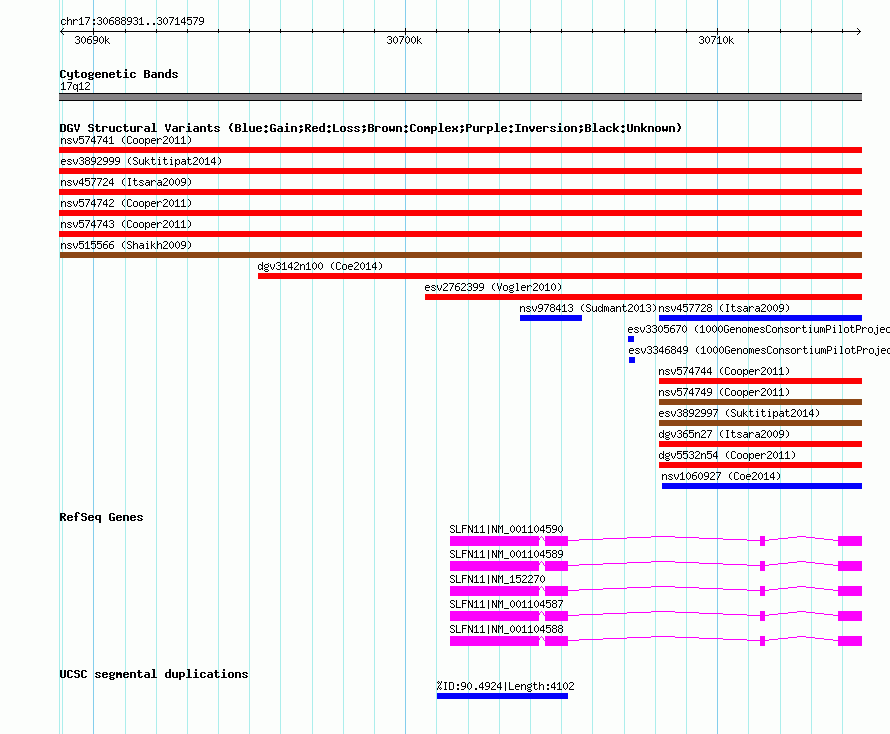The width and height of the screenshot is (890, 734).
Task: Select the chr17:30688931..30714579 coordinate label
Action: [132, 21]
